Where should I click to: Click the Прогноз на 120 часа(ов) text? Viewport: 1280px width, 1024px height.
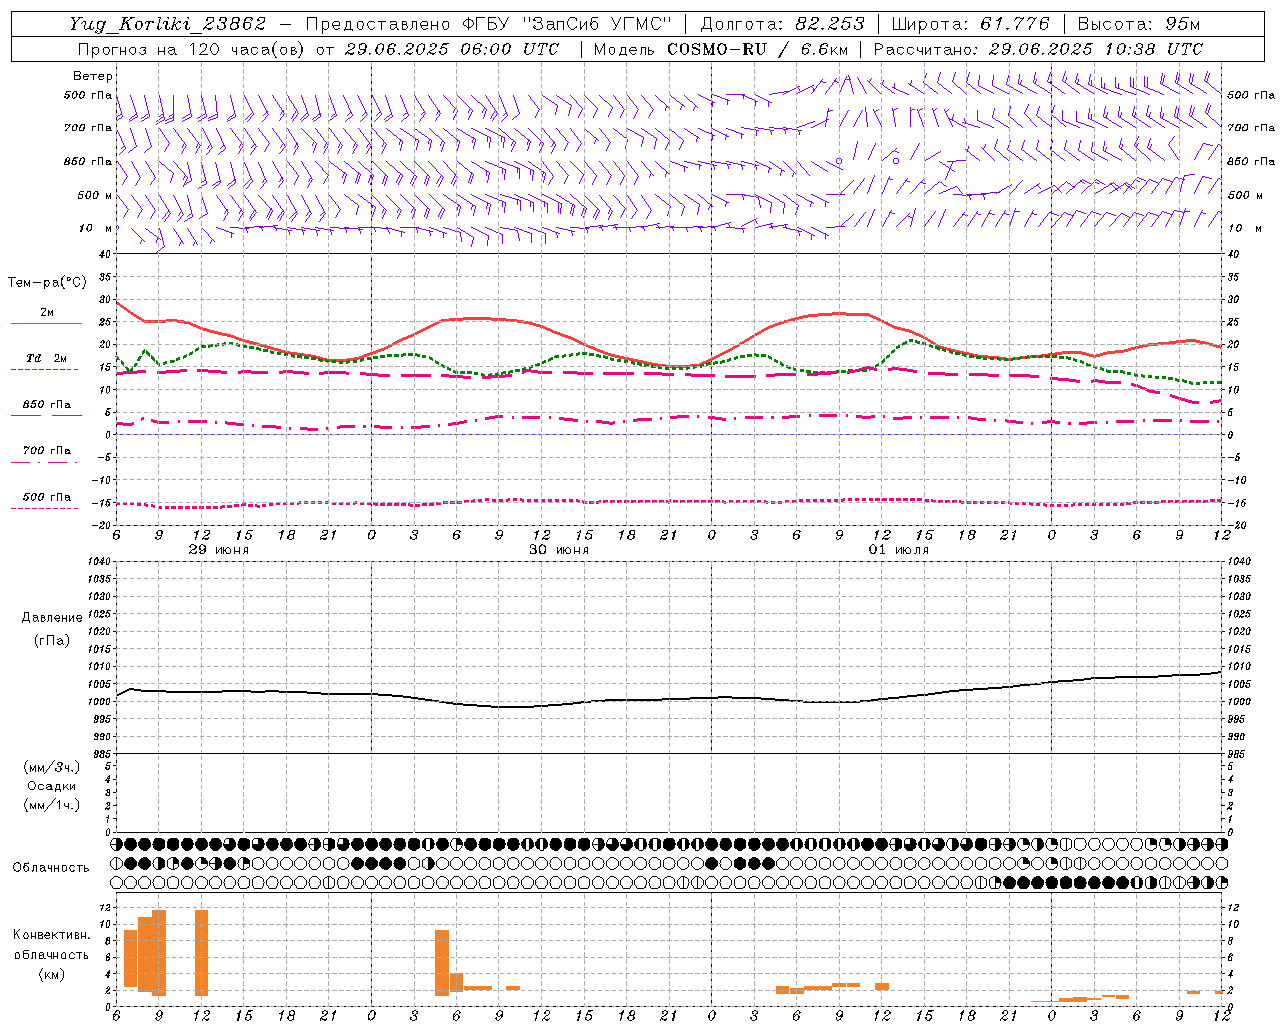tap(192, 49)
